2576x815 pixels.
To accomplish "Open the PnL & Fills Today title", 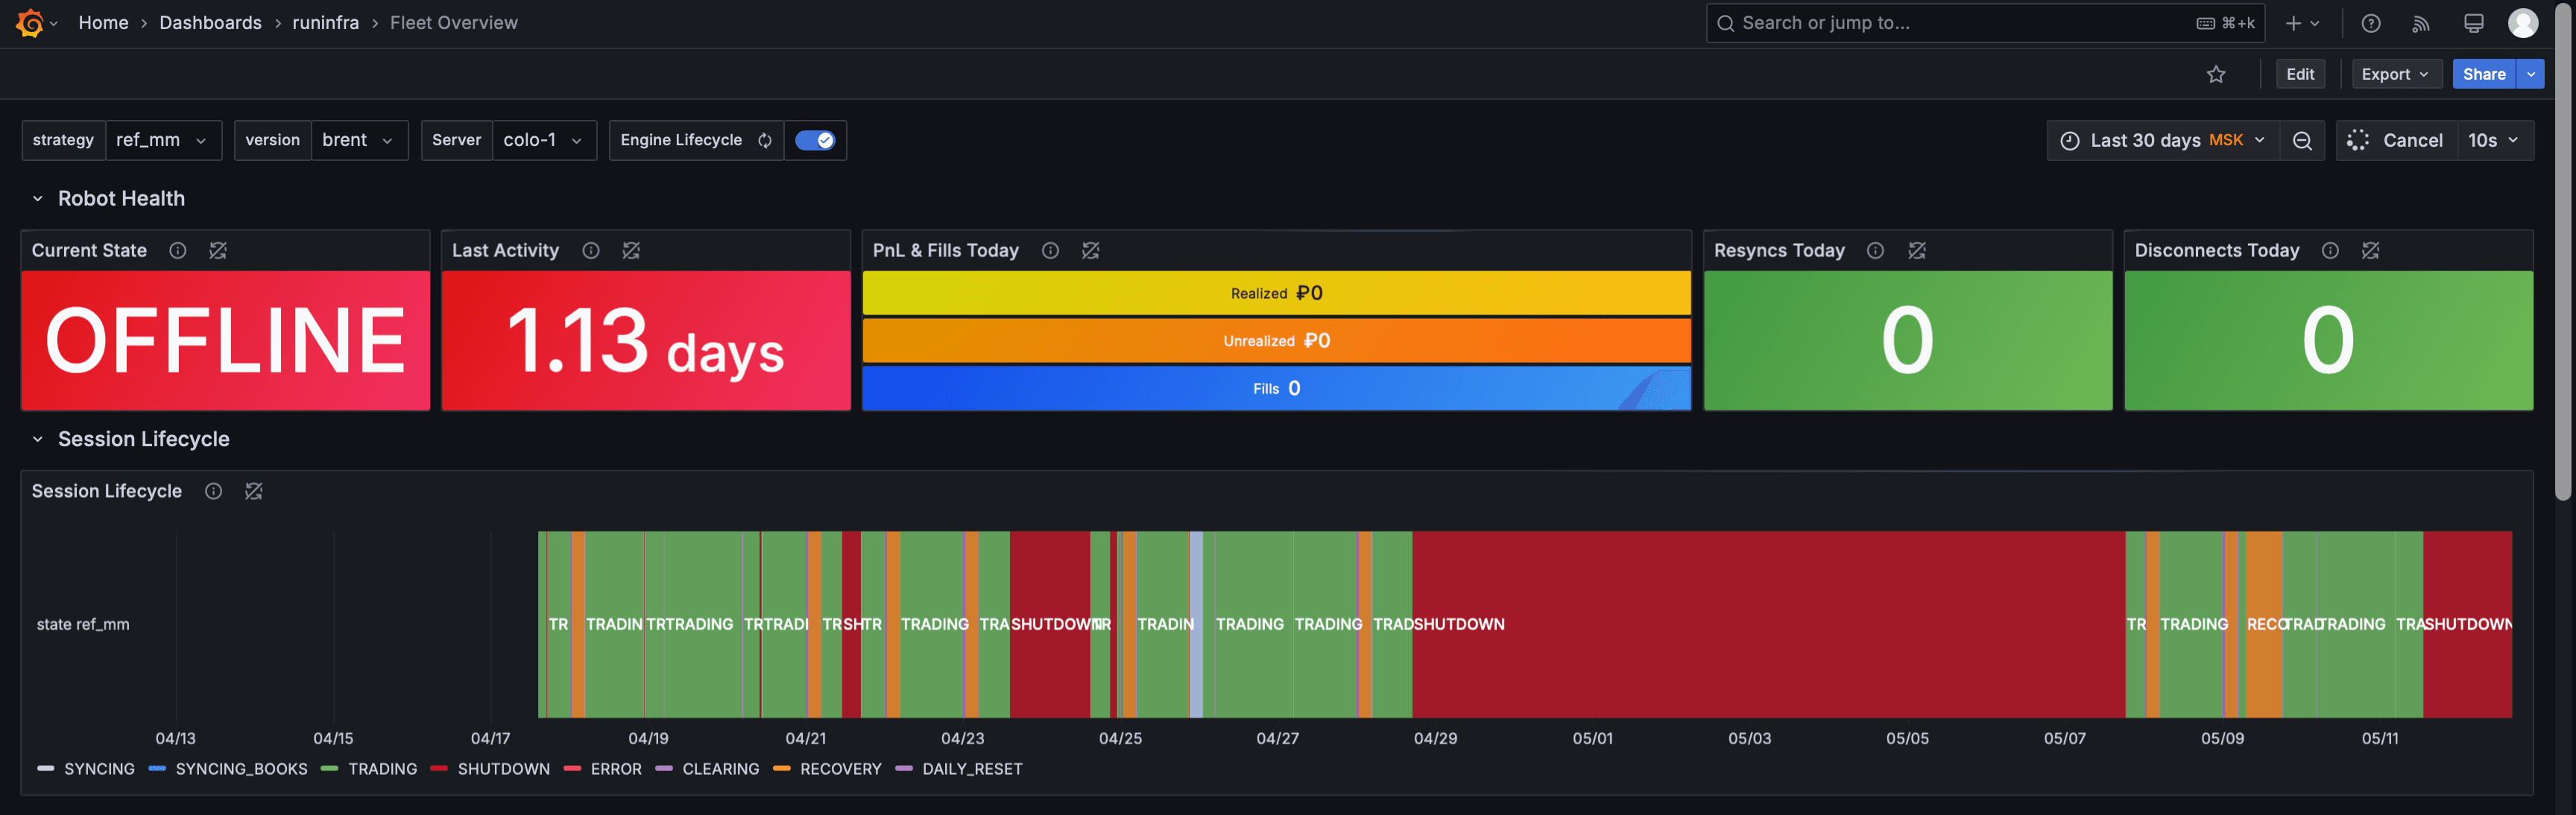I will pos(946,251).
